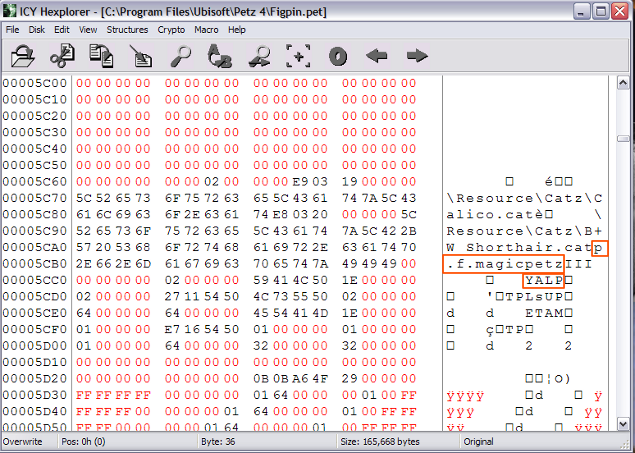Click byte 7A in row 00005CB0
The width and height of the screenshot is (635, 453).
tap(320, 264)
